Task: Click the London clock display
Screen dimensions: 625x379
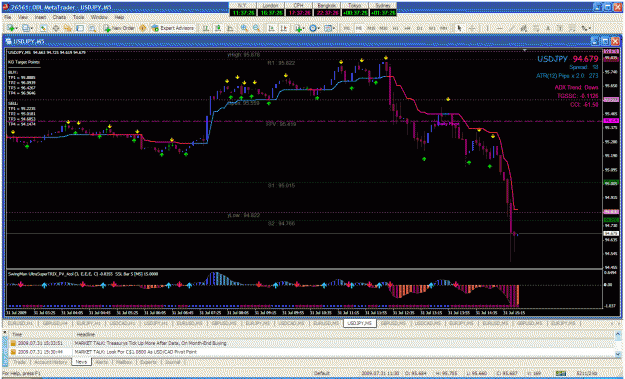Action: tap(271, 9)
